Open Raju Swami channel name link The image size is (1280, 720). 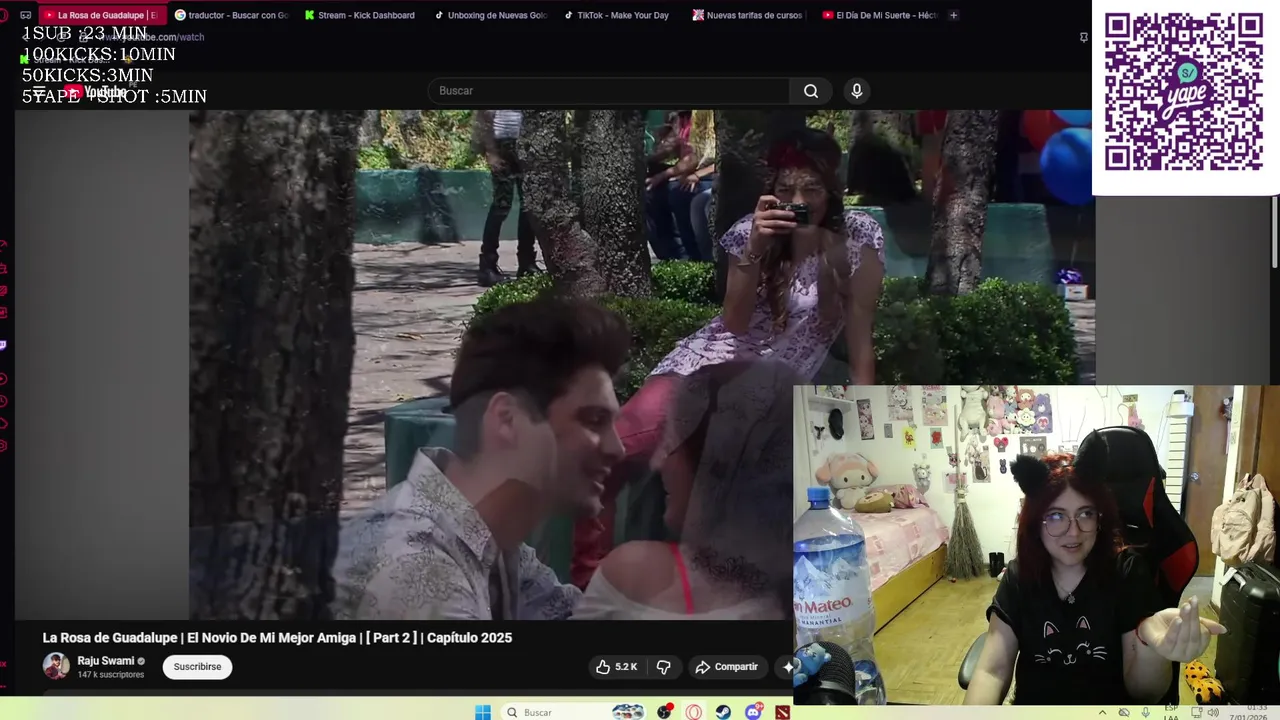(106, 661)
